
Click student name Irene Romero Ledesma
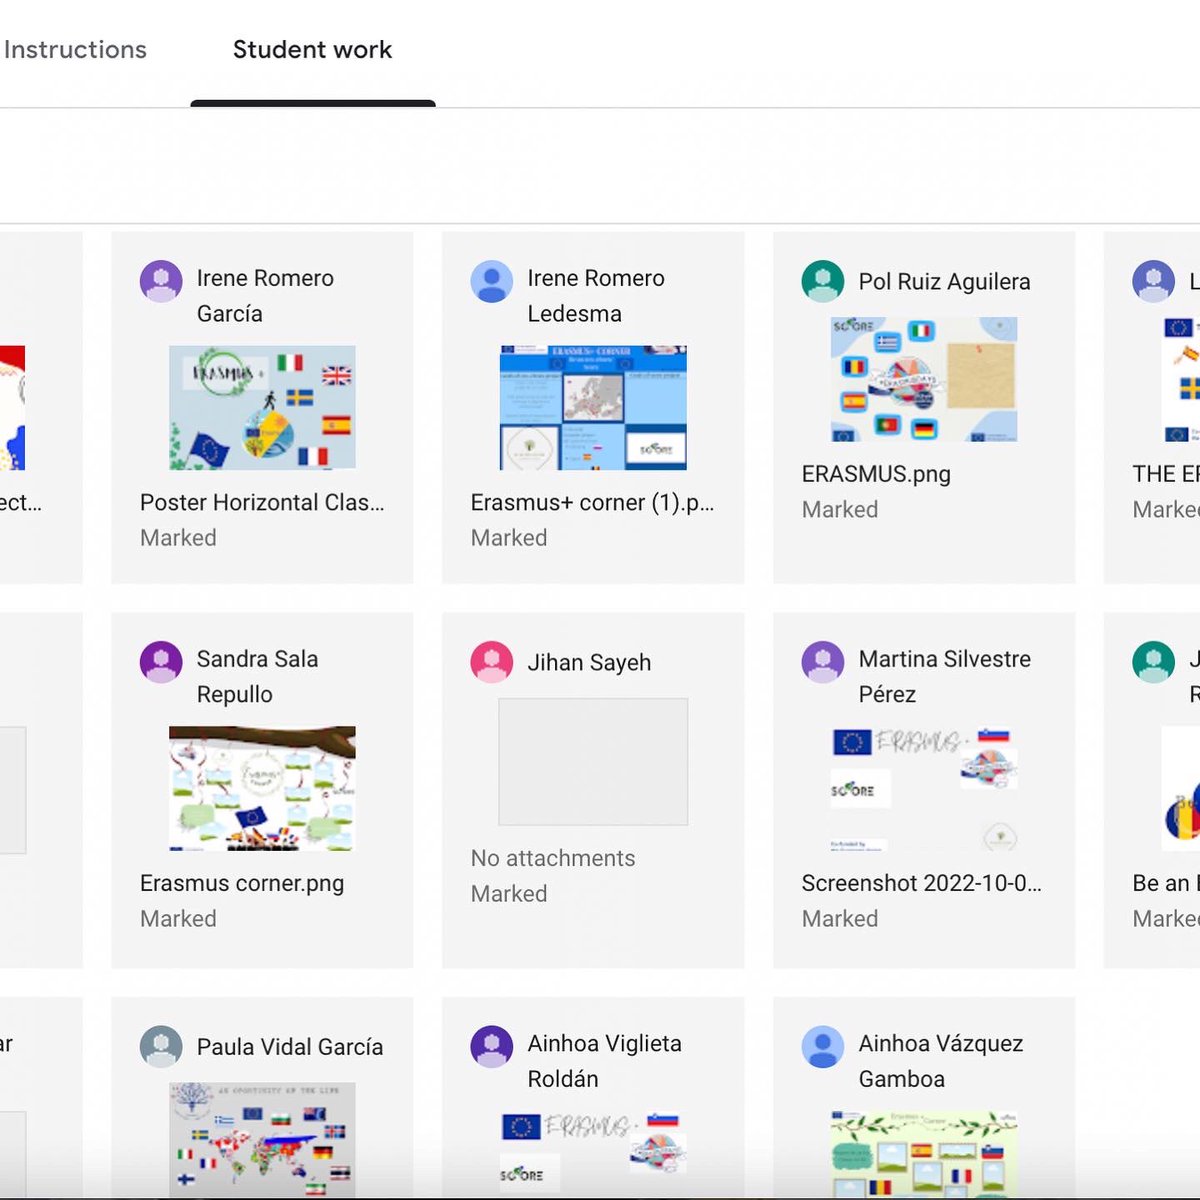pyautogui.click(x=596, y=296)
